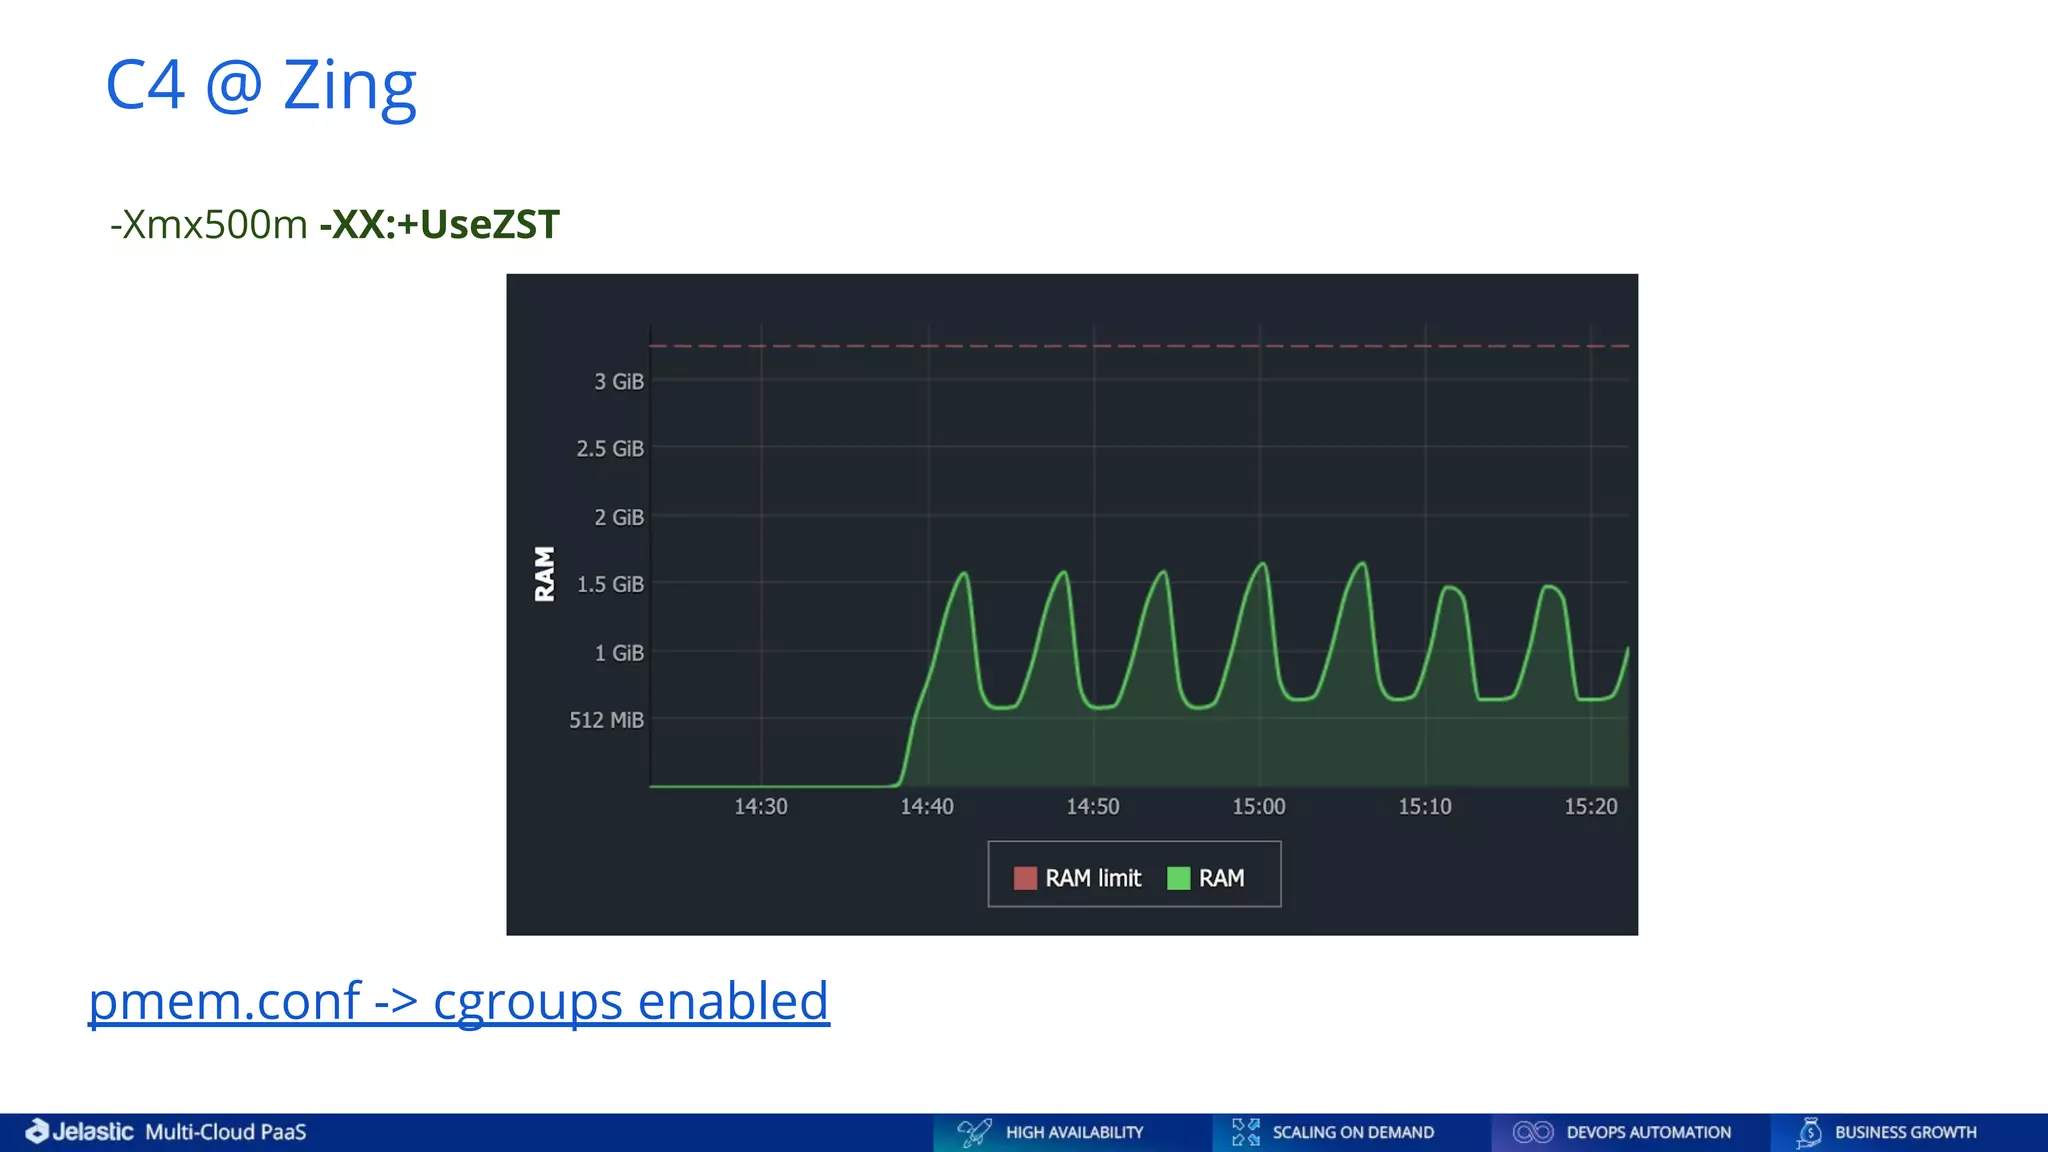Click the red RAM limit color swatch
Screen dimensions: 2048x1152
coord(1025,878)
